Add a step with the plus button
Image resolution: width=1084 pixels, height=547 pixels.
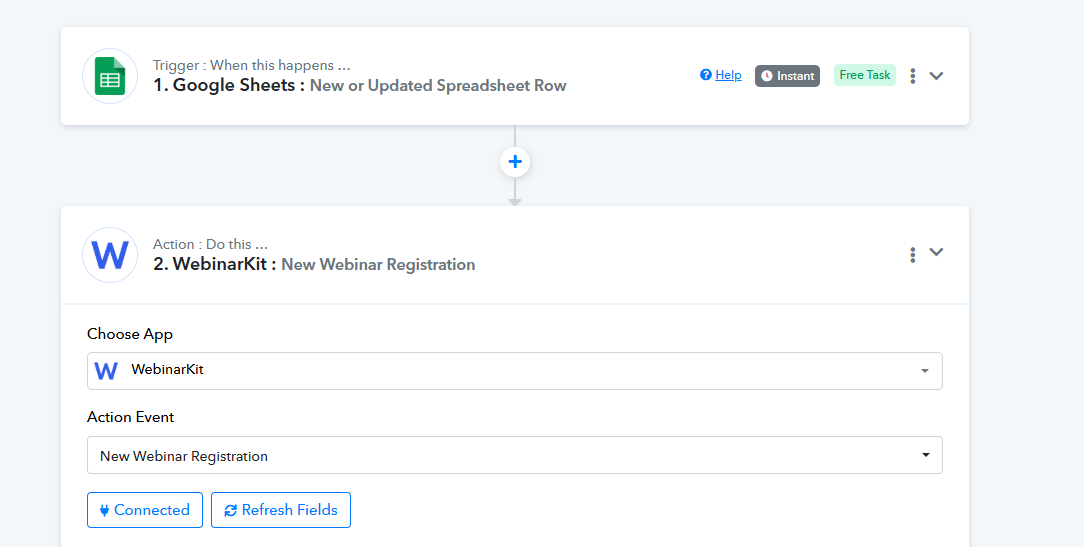coord(515,162)
